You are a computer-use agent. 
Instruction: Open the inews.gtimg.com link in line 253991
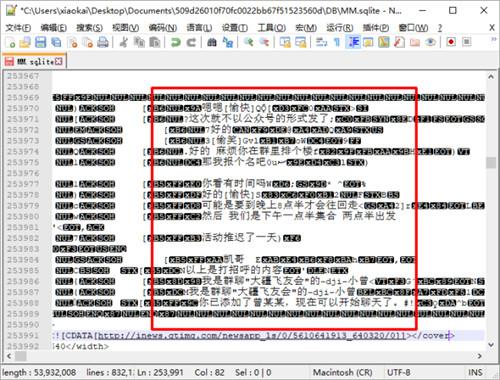251,335
